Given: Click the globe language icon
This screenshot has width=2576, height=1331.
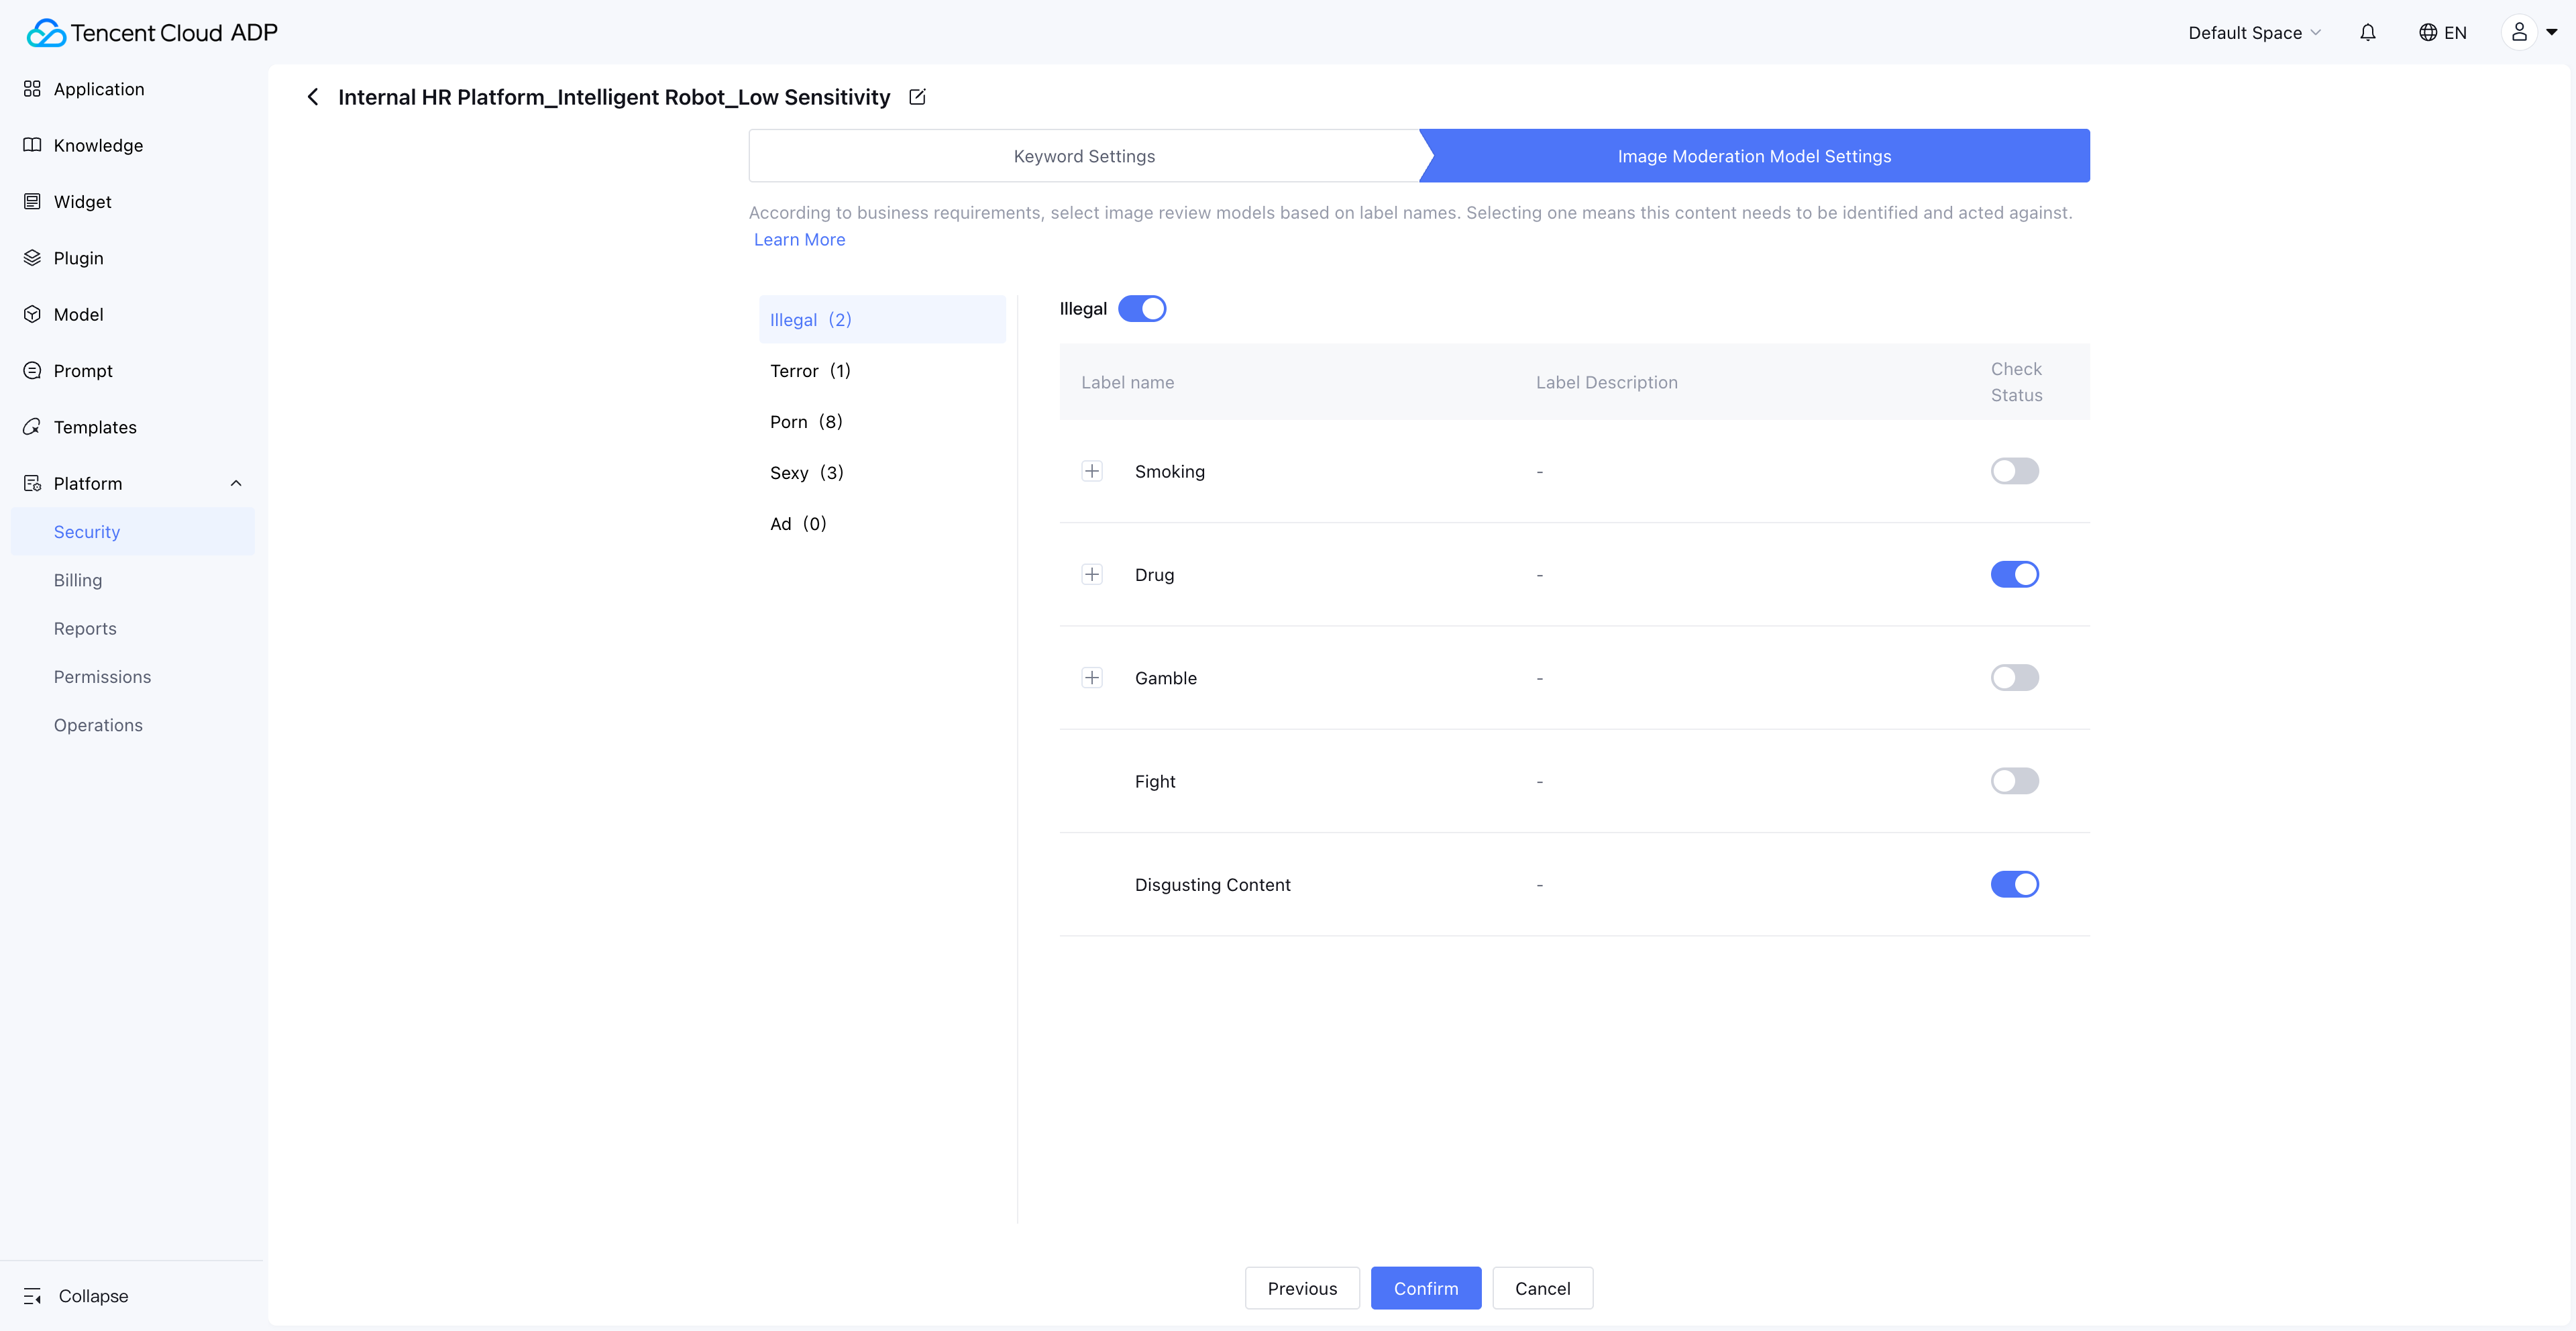Looking at the screenshot, I should point(2427,33).
